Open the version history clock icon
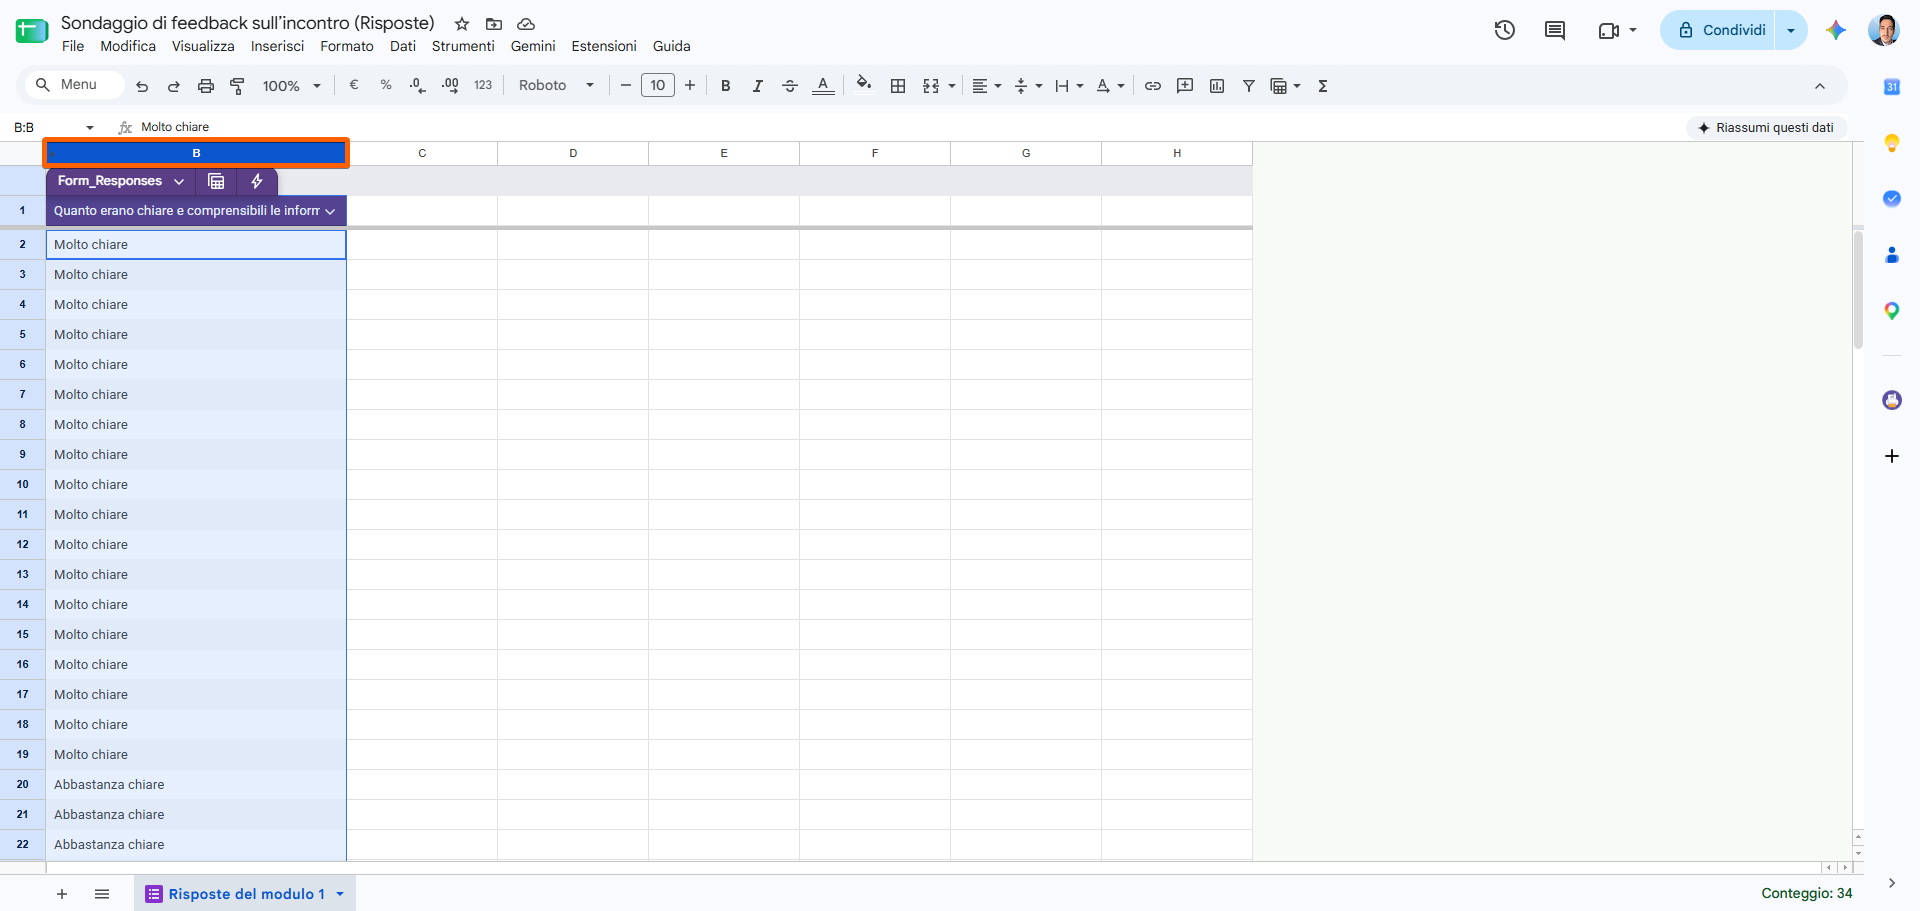Screen dimensions: 1920x911 coord(1505,30)
